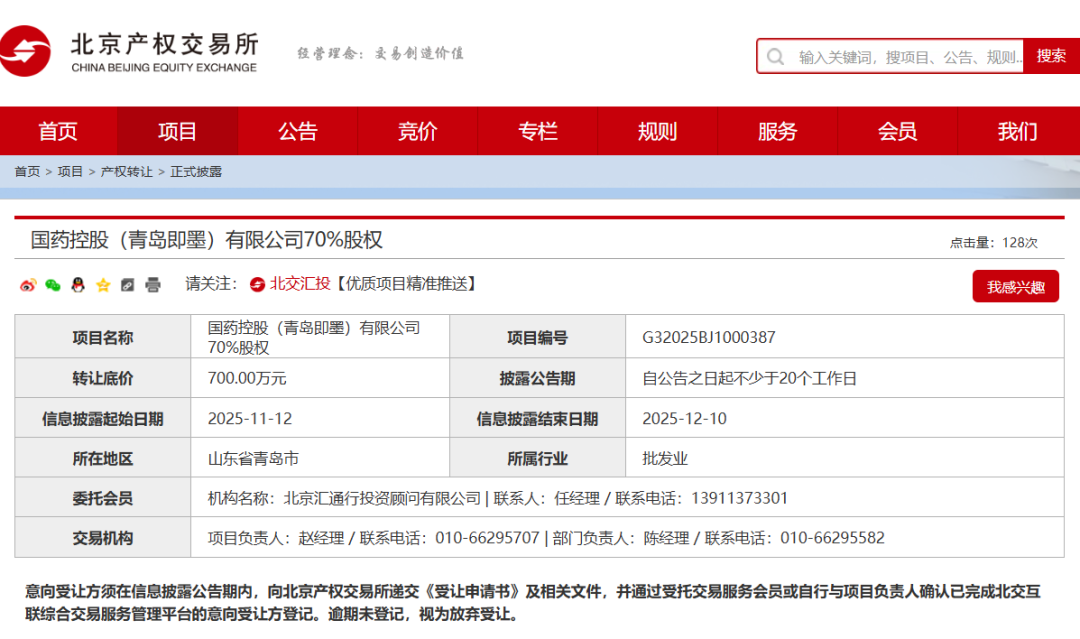Click the 委托会员 header cell
Screen dimensions: 1080x639
pyautogui.click(x=103, y=498)
